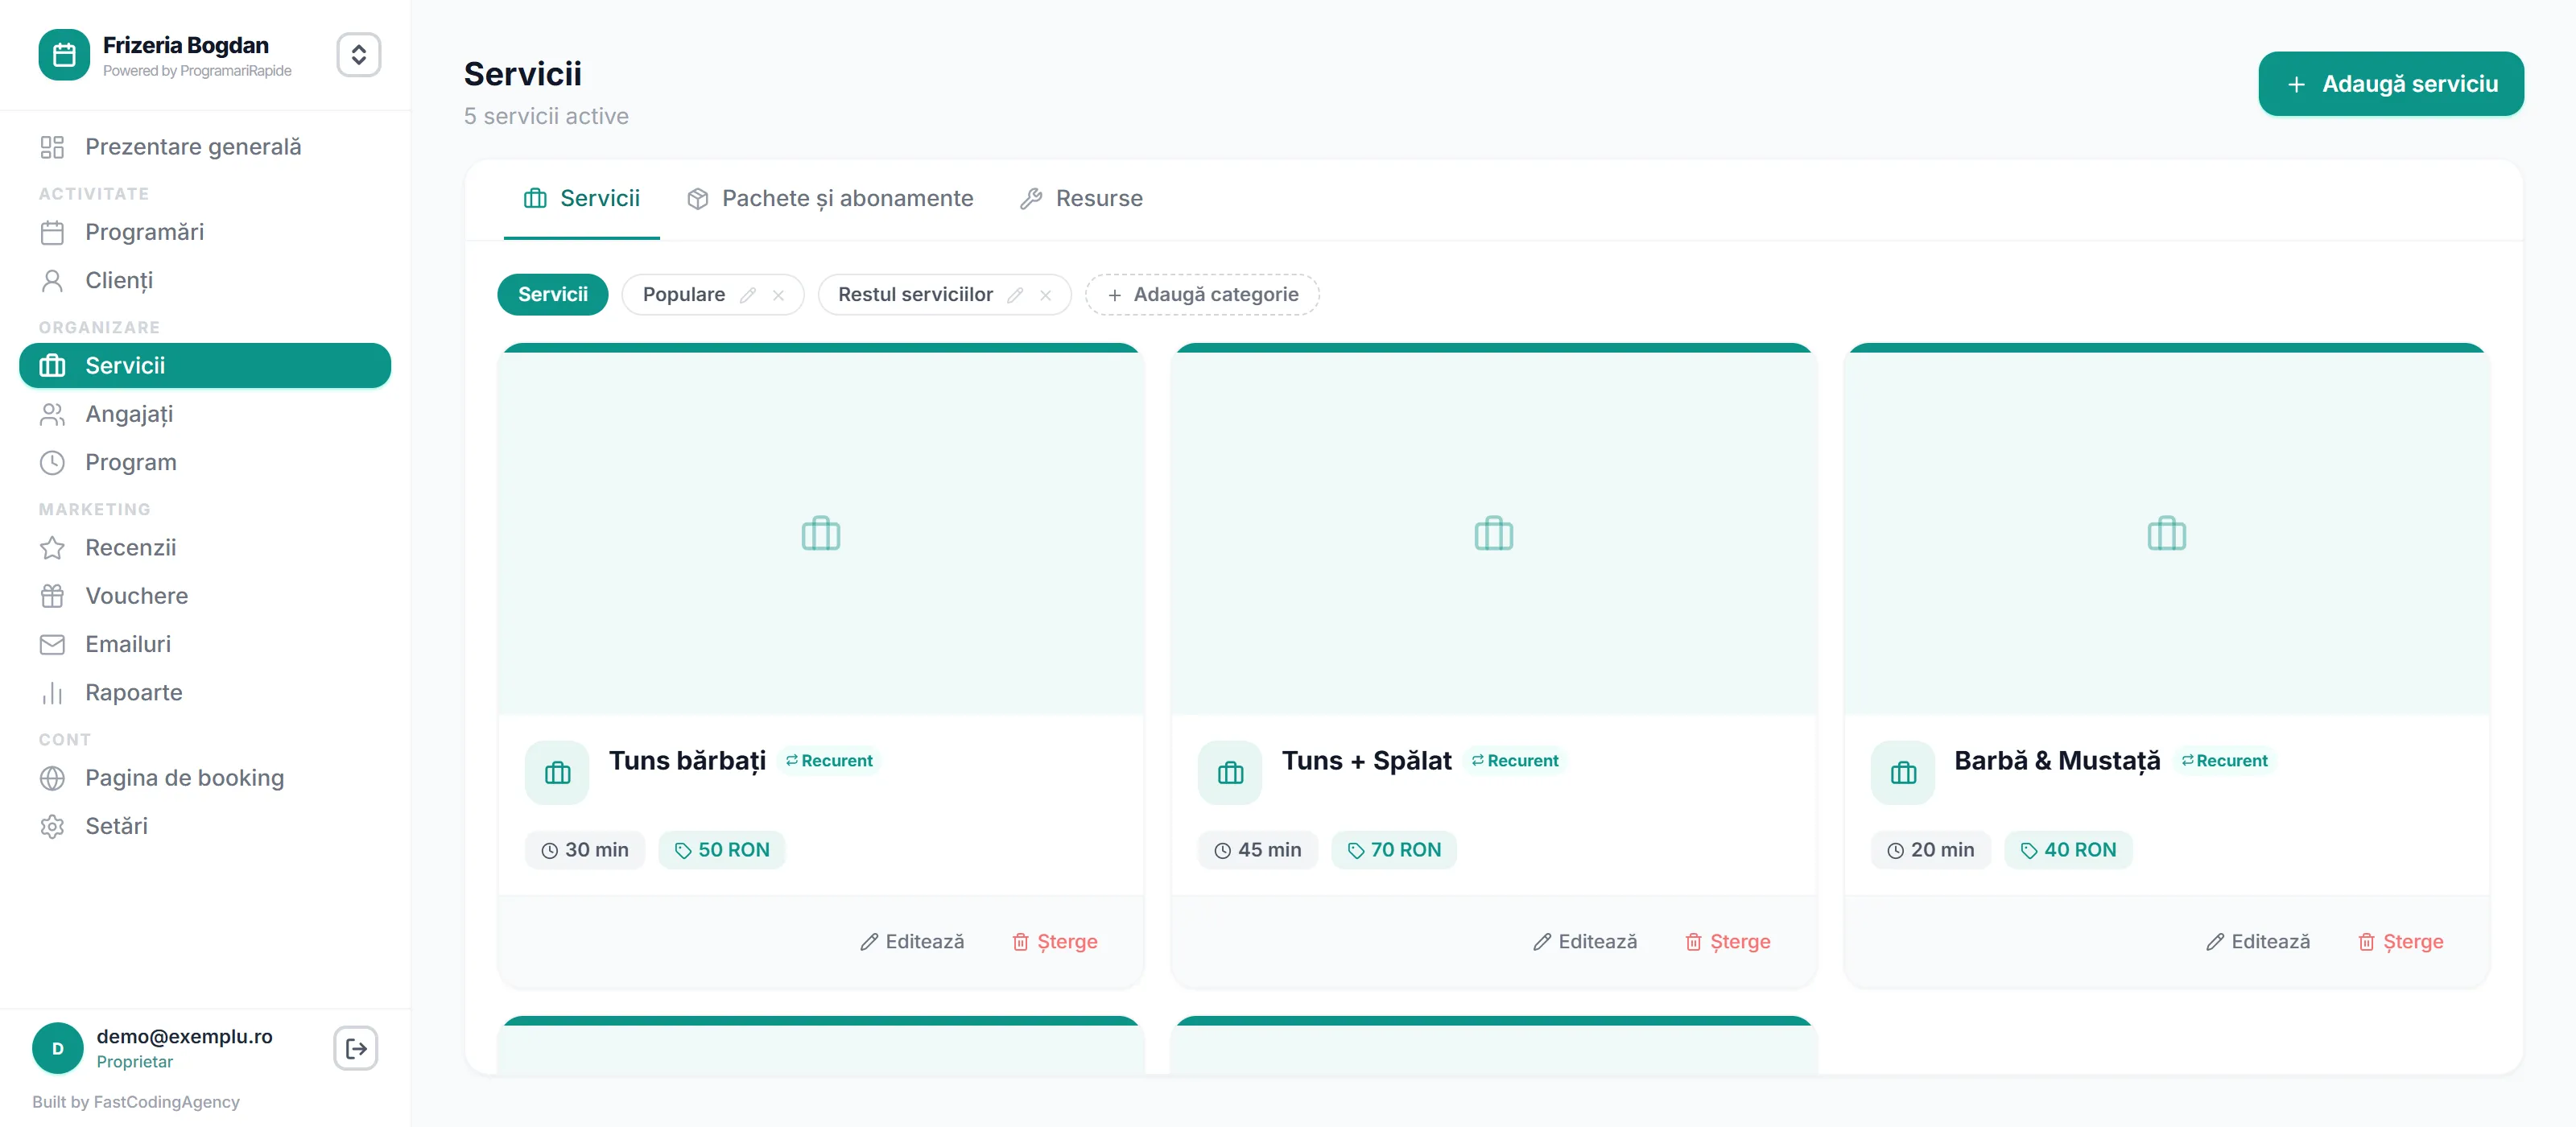Click the logout icon next to demo@exemplu.ro

[356, 1048]
